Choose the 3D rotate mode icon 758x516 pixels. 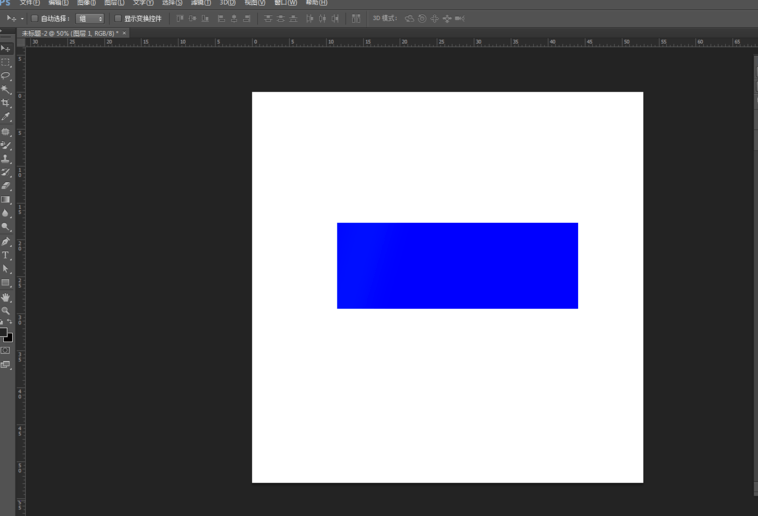tap(409, 18)
